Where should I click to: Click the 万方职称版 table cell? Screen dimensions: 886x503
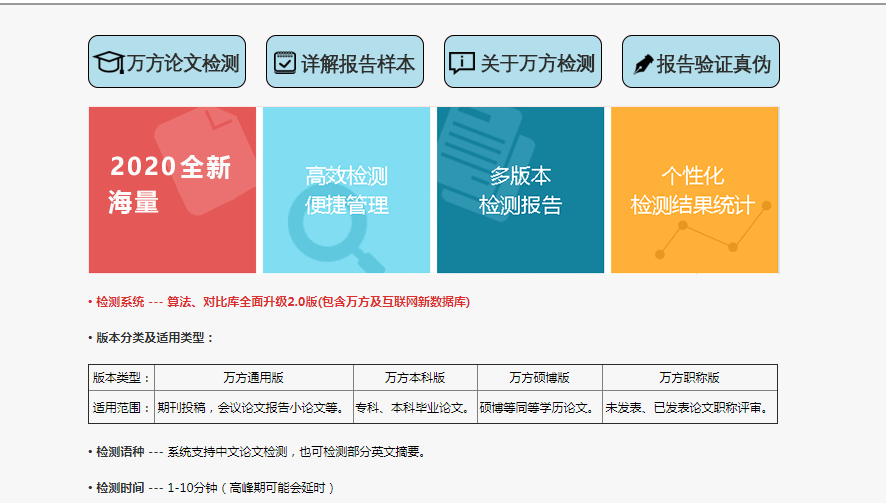690,378
